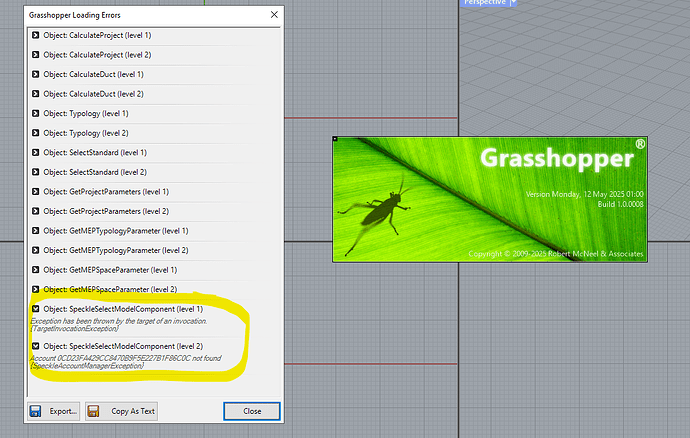This screenshot has width=690, height=438.
Task: Click the Export... button
Action: [x=54, y=411]
